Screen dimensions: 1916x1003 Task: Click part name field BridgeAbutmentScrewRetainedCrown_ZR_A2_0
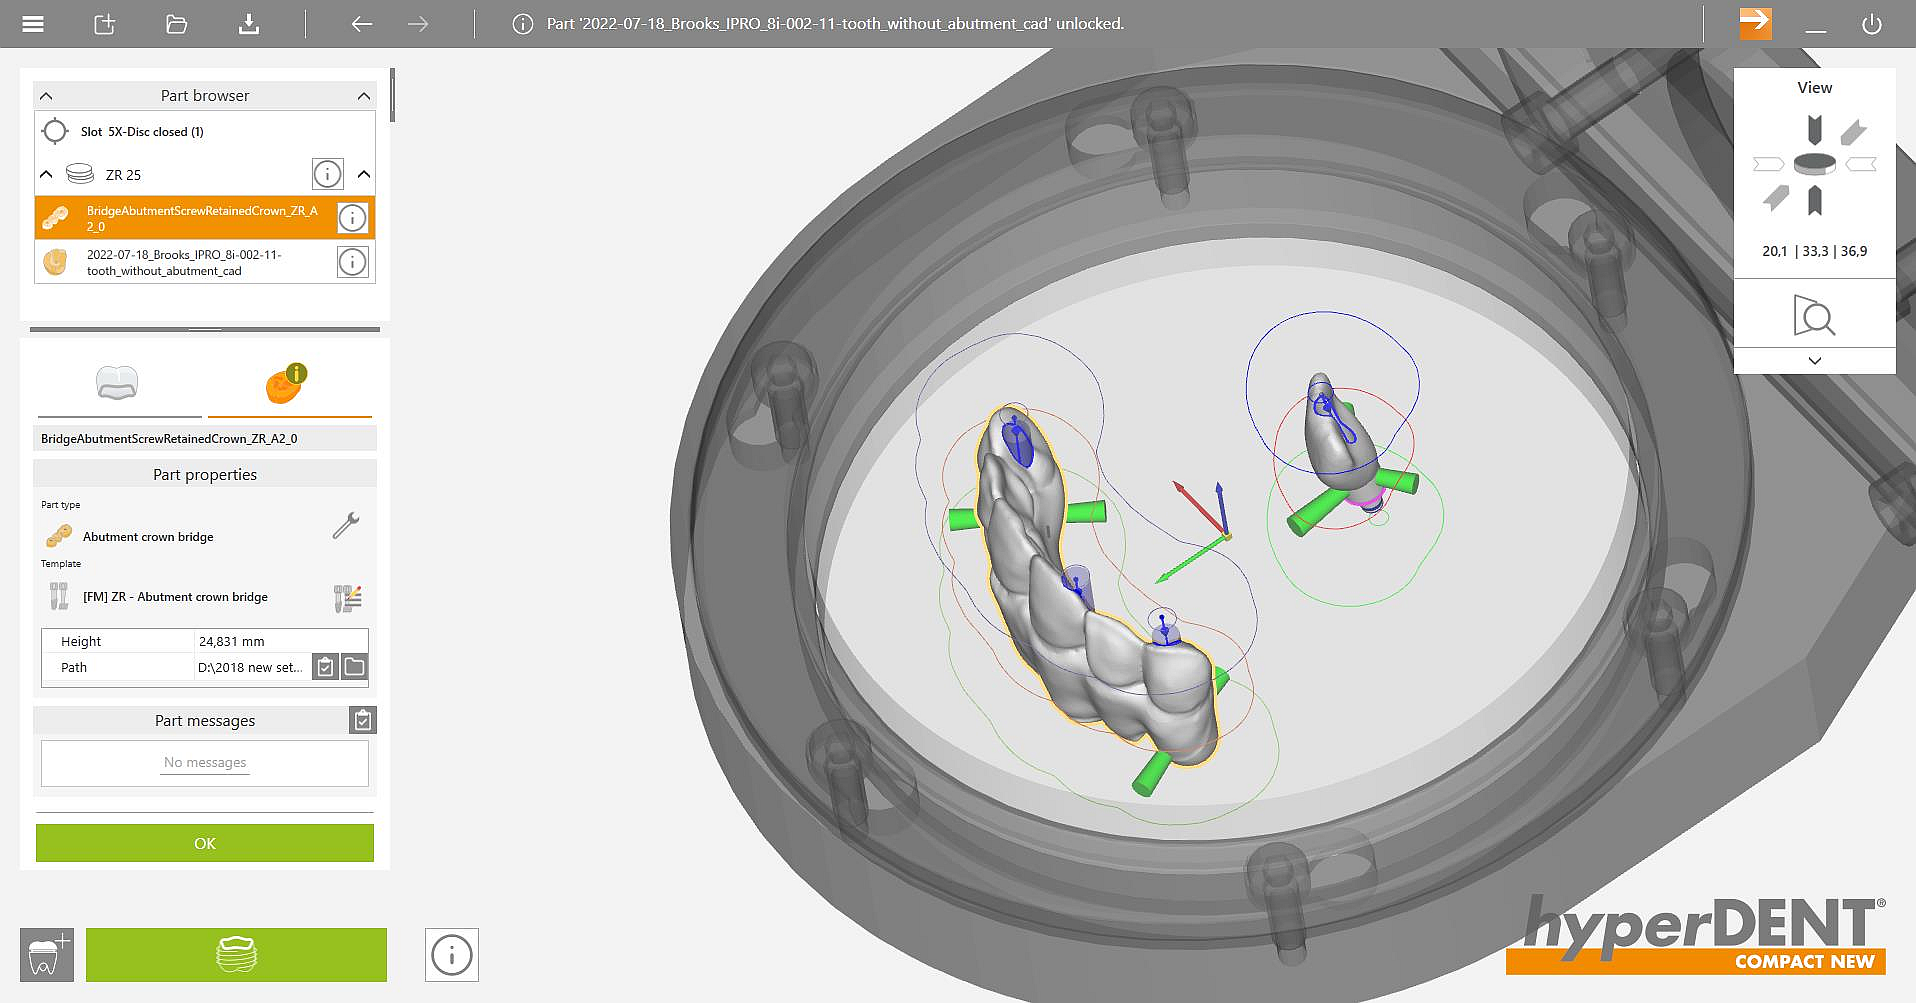[205, 438]
